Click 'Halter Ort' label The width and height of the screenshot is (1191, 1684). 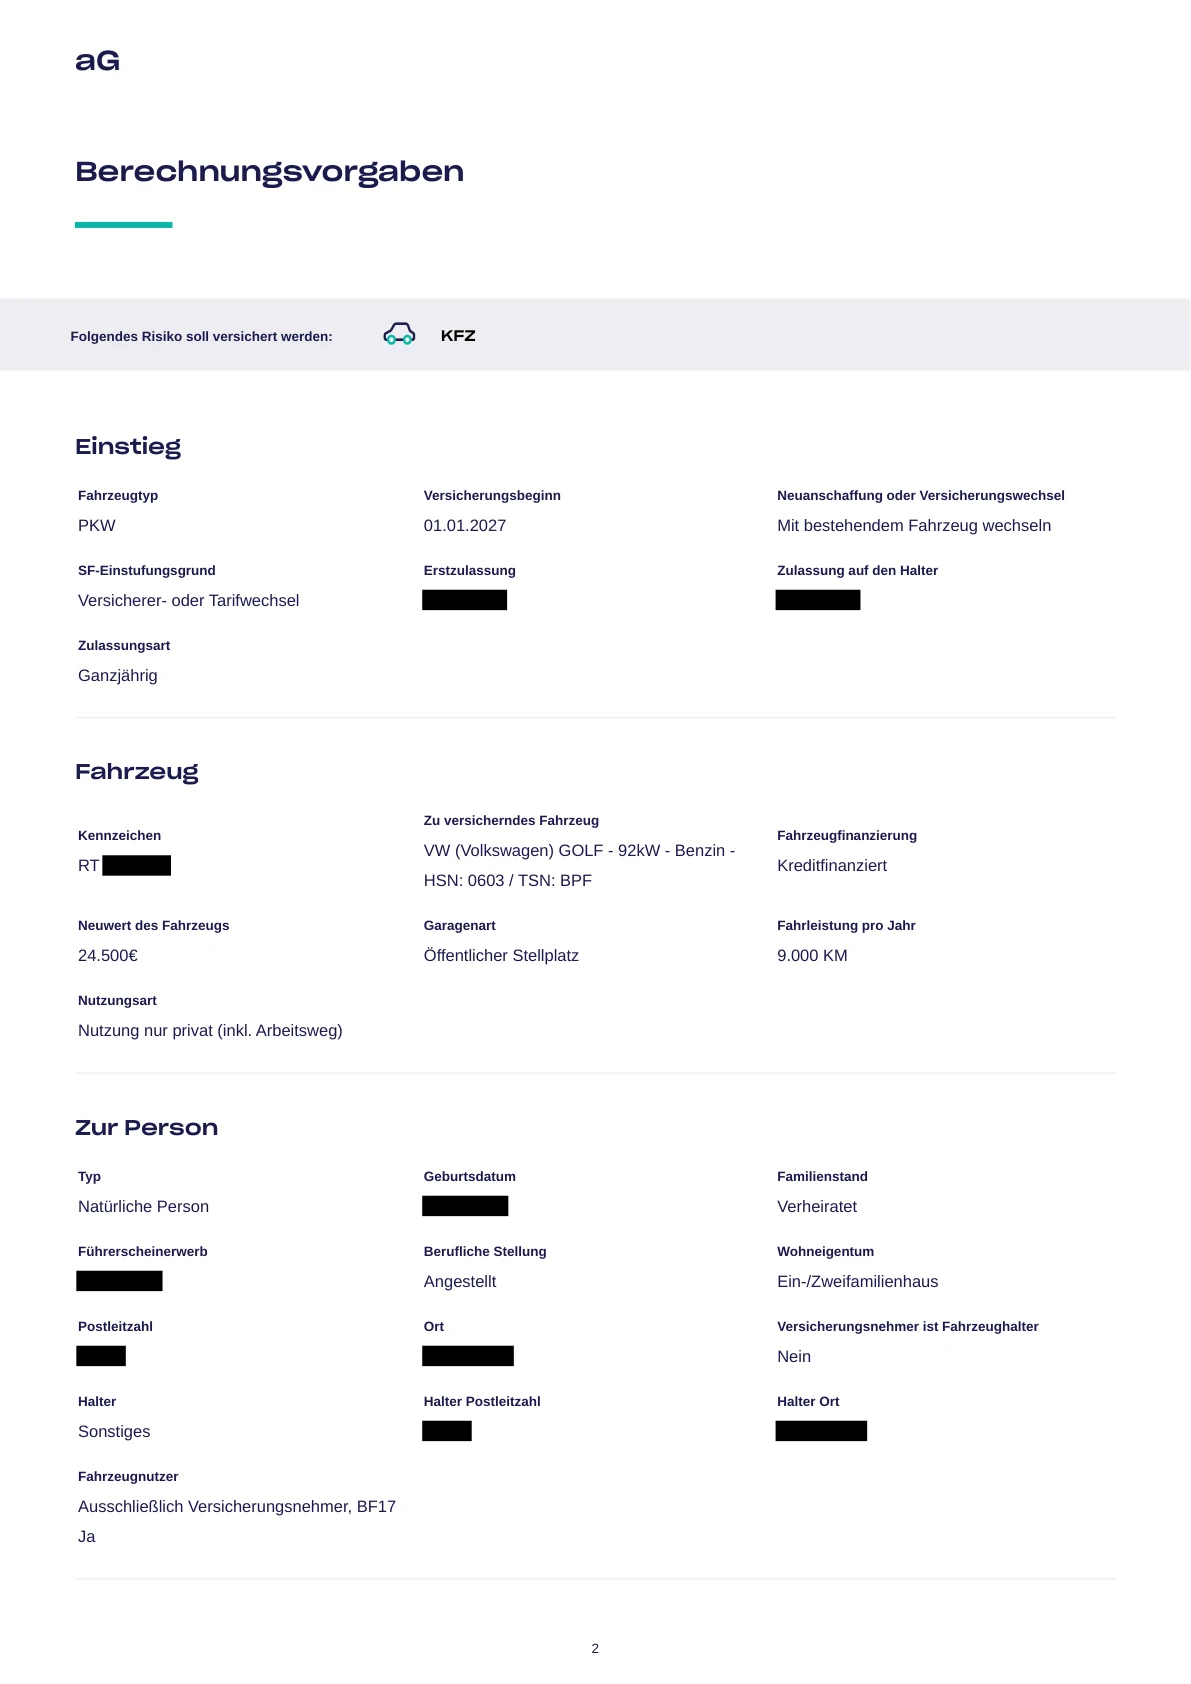coord(808,1402)
